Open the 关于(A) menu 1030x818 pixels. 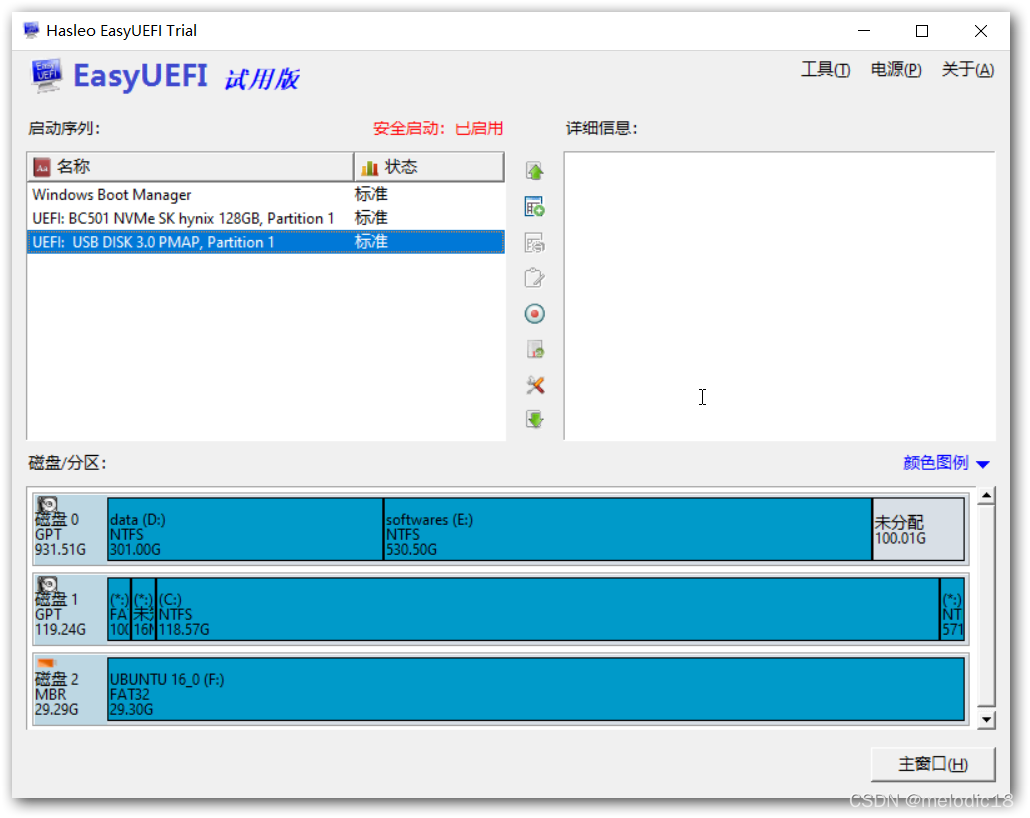(x=966, y=69)
